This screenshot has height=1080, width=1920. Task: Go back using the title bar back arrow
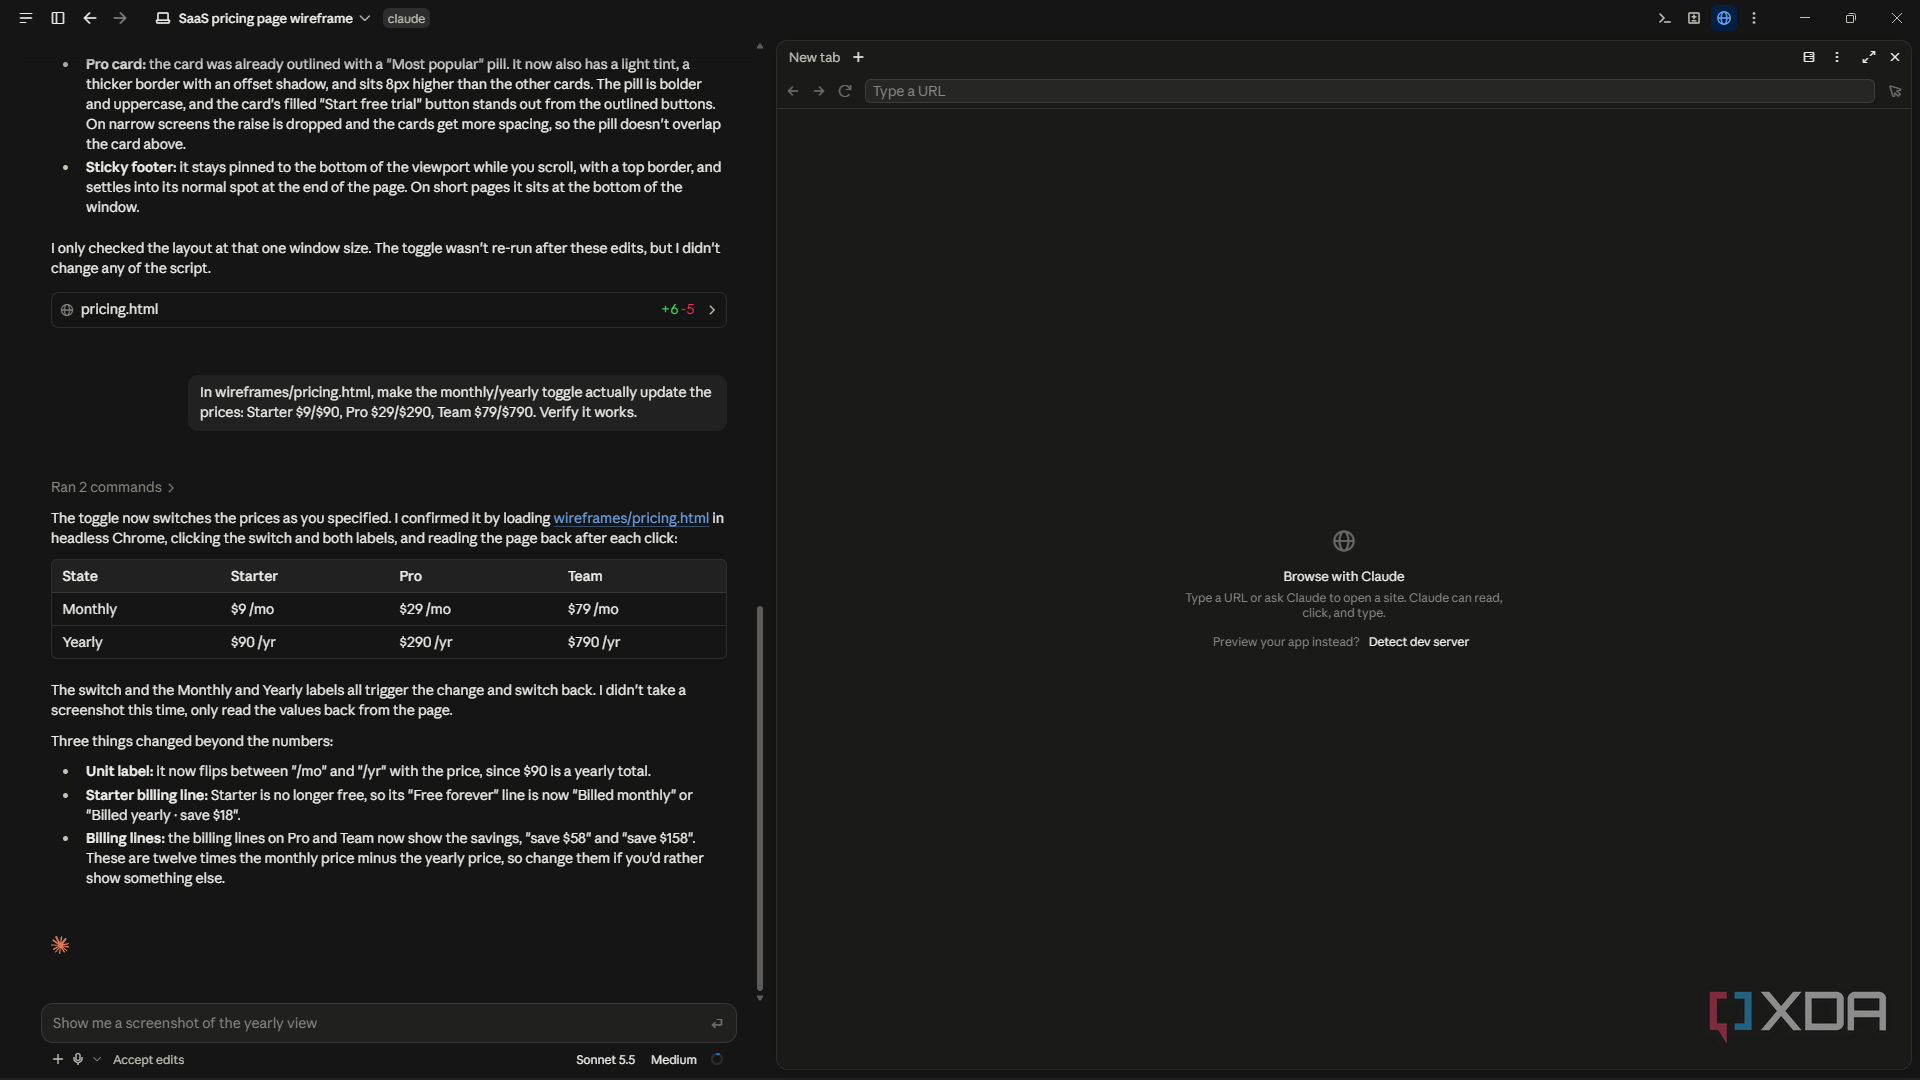90,18
